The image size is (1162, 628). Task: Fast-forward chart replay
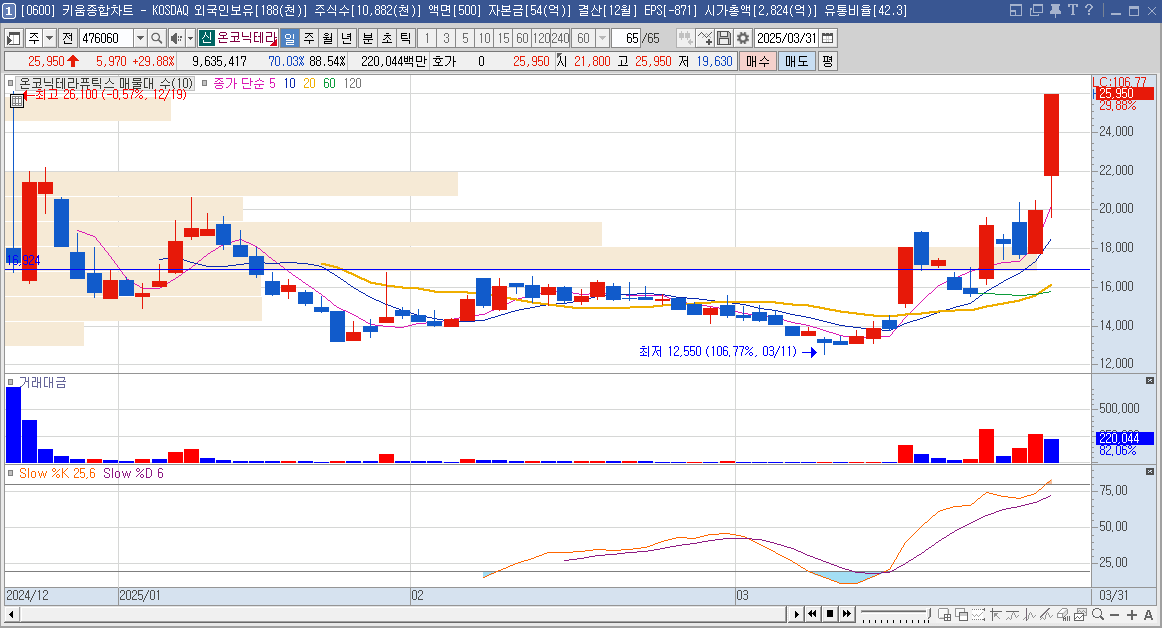point(847,614)
